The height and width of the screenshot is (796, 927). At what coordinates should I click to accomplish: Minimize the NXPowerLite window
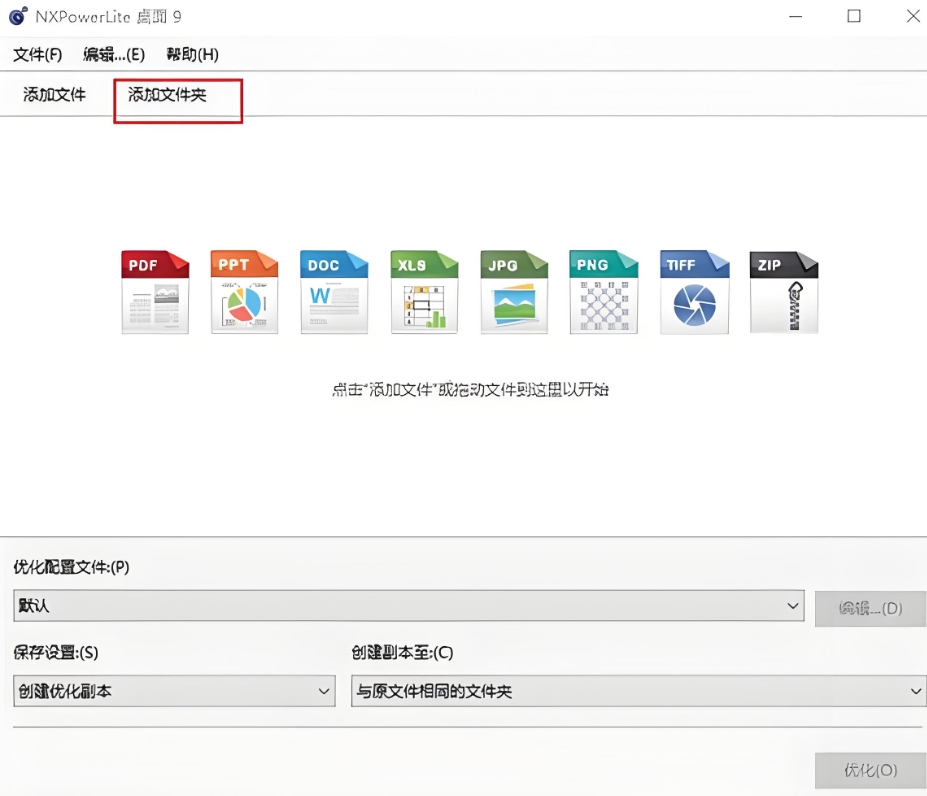click(x=796, y=16)
